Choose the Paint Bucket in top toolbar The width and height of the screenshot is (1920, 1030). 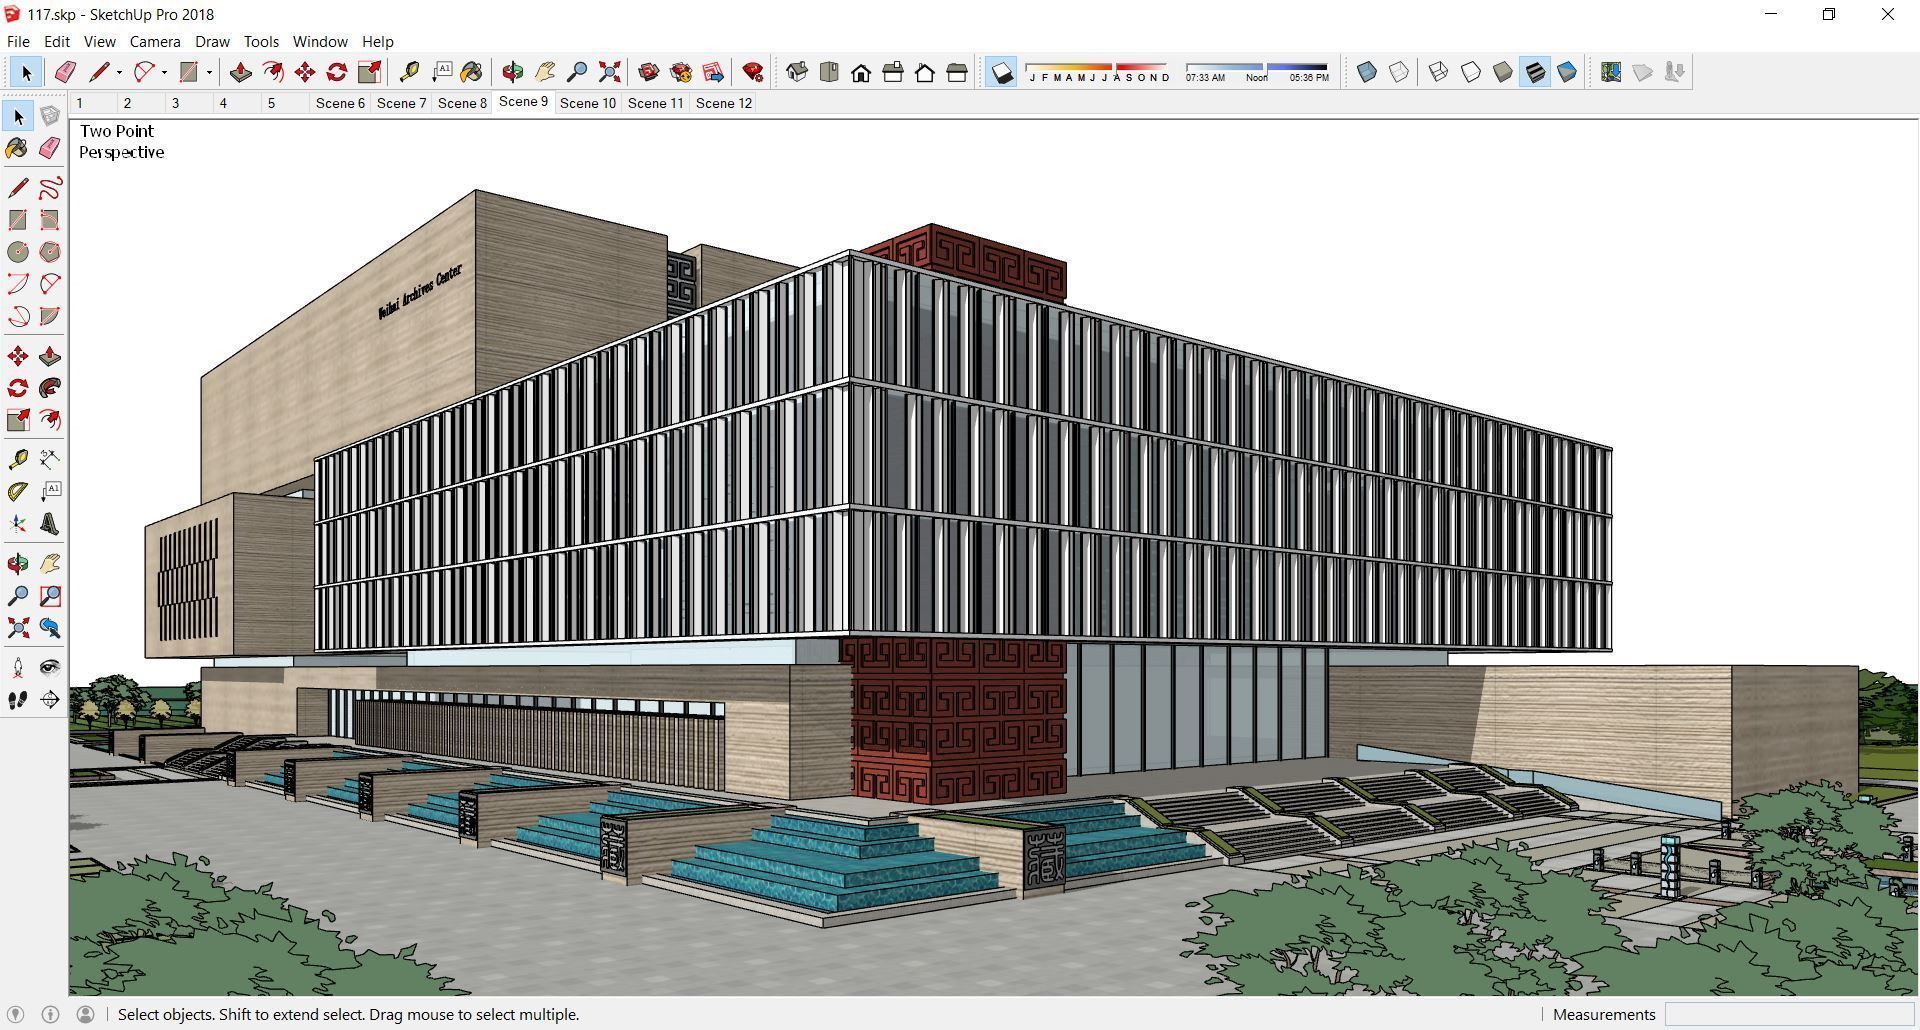tap(472, 72)
